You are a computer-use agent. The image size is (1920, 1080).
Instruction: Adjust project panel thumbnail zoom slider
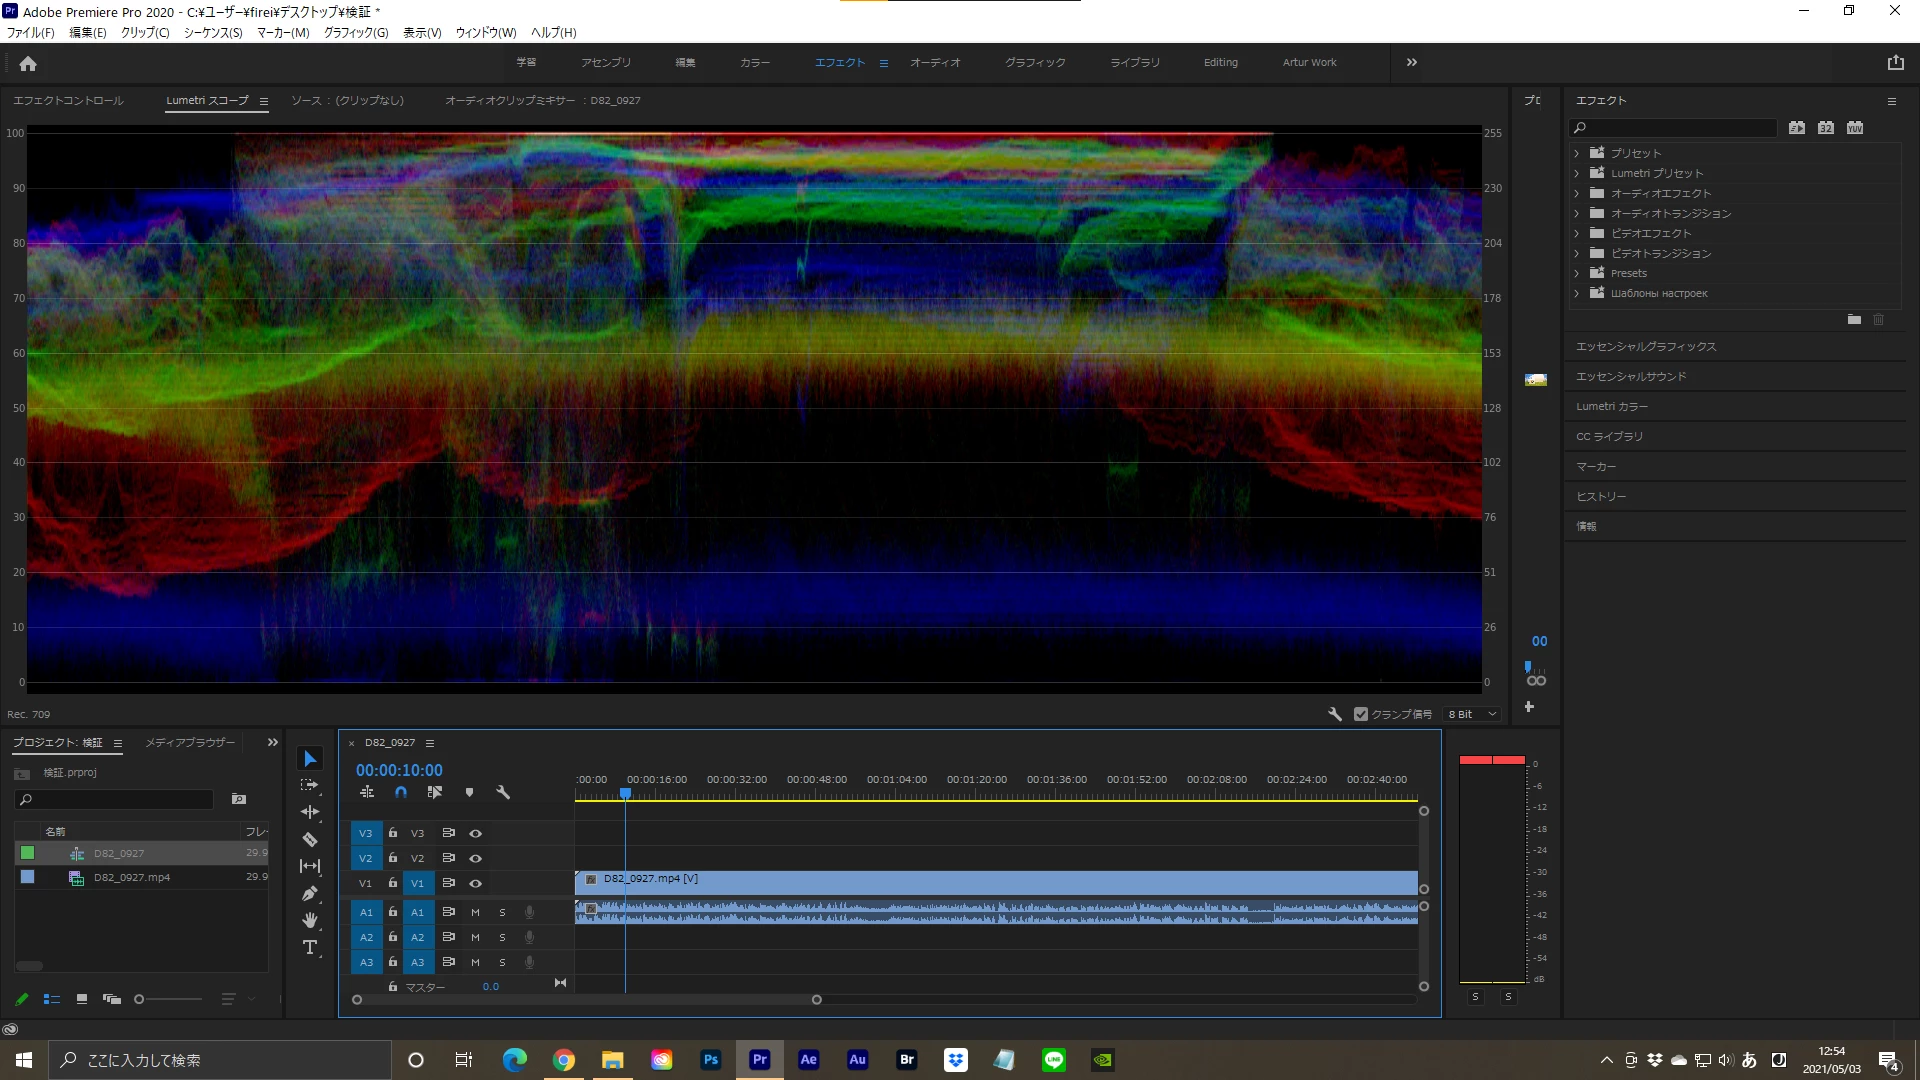(x=139, y=999)
